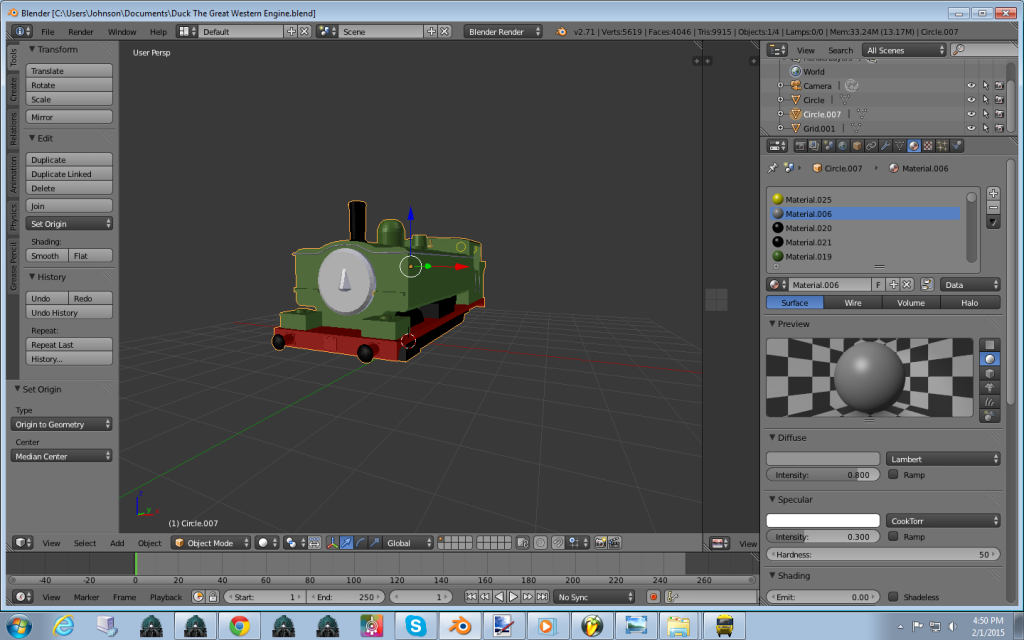Toggle selectability of the Circle object
1024x640 pixels.
pos(985,100)
